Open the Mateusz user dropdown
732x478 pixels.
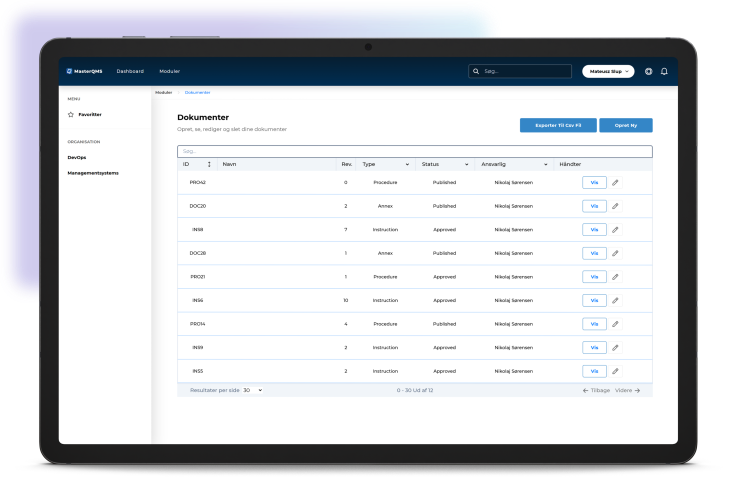click(x=608, y=71)
